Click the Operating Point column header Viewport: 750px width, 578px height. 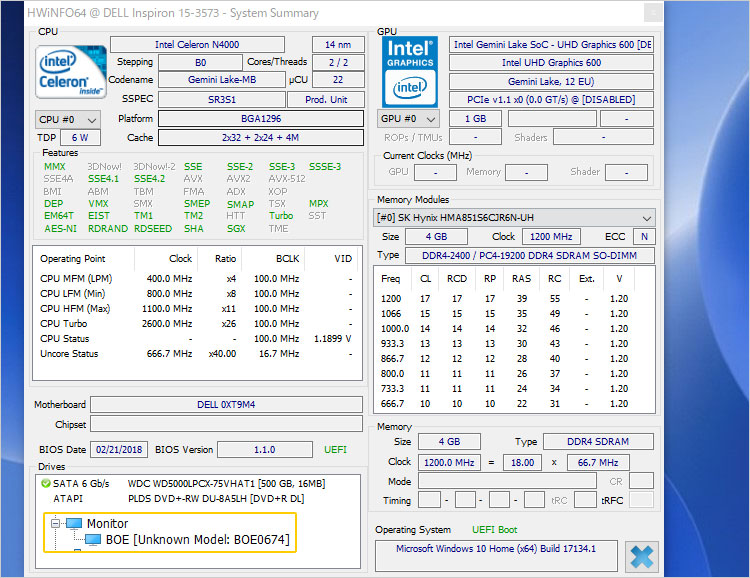point(73,259)
